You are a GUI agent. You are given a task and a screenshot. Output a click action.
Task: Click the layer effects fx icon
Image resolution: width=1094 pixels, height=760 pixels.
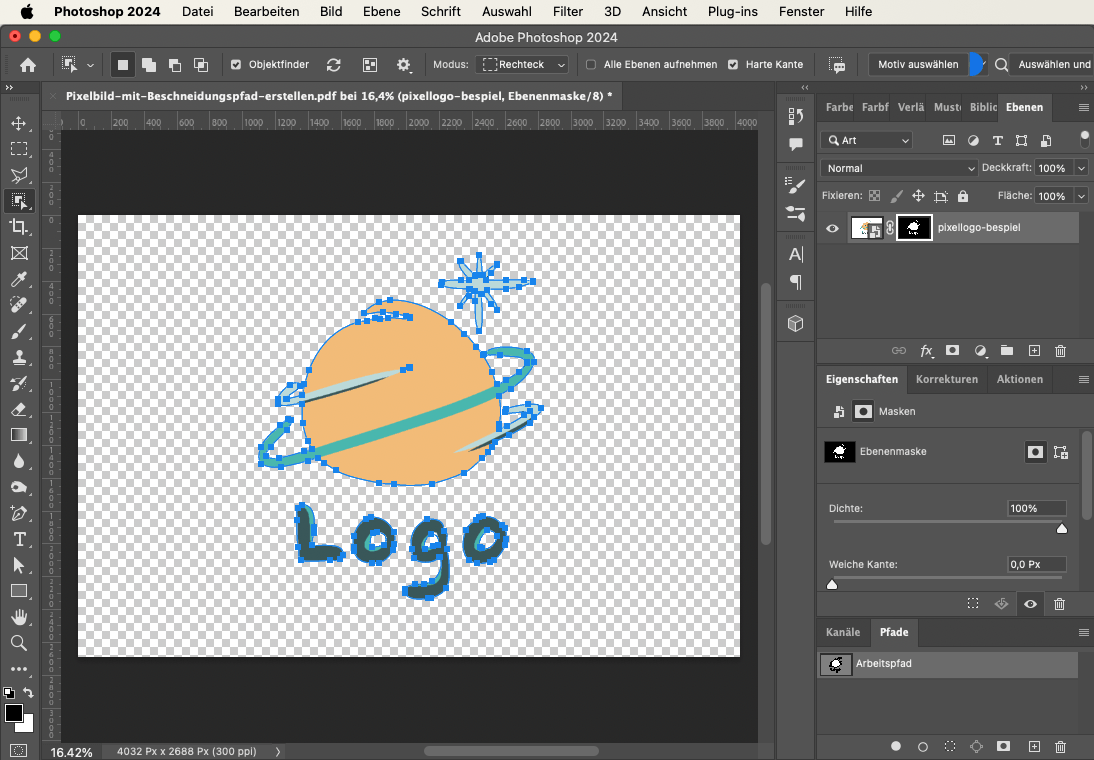coord(926,351)
